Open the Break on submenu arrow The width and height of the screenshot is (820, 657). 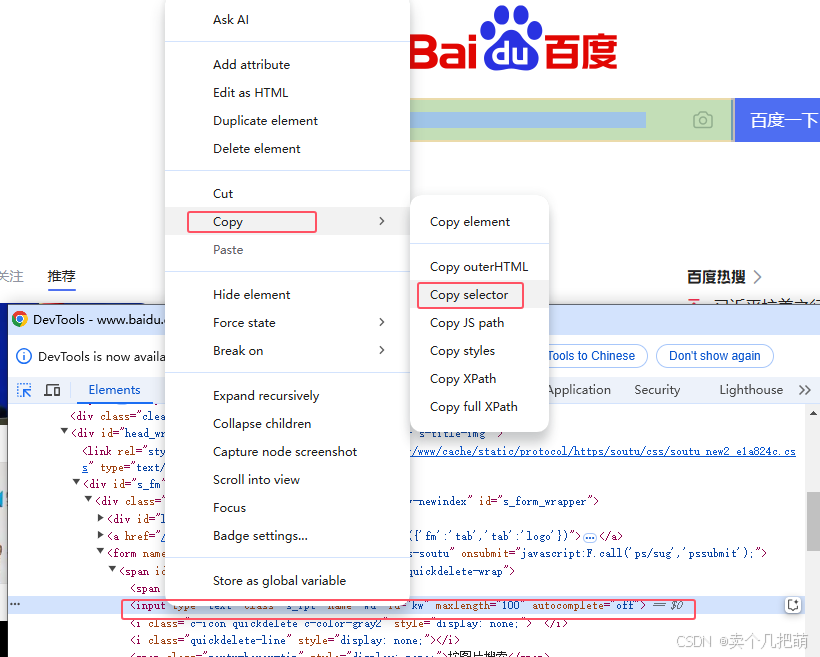pos(382,350)
